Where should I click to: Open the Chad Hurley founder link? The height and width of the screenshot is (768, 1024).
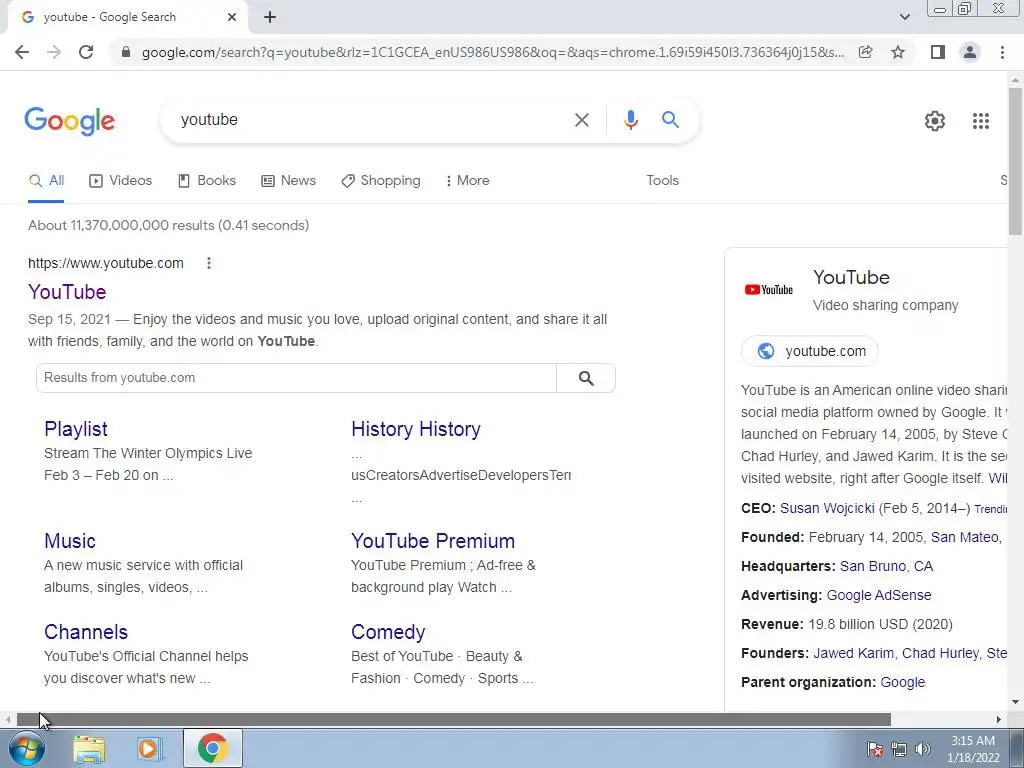click(x=940, y=654)
